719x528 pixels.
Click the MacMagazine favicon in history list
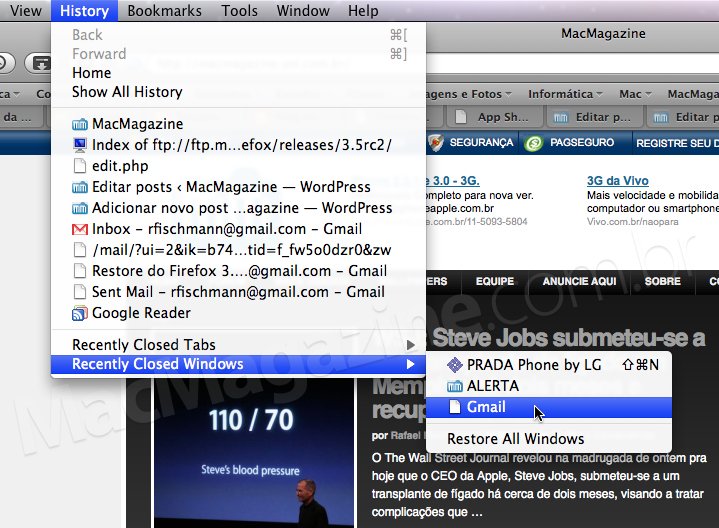(x=80, y=124)
